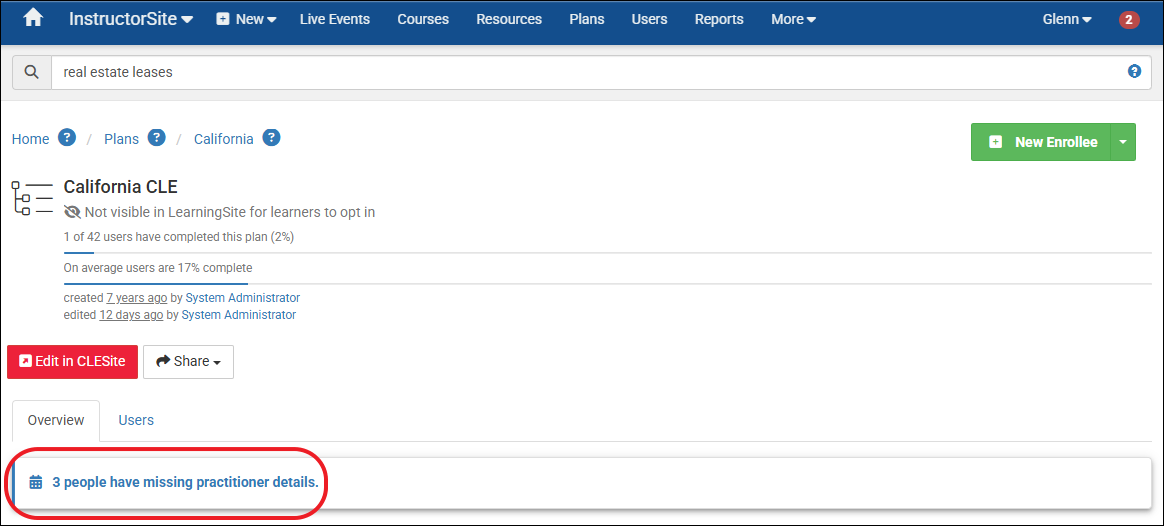Open the New menu in navbar
The width and height of the screenshot is (1164, 526).
(246, 19)
